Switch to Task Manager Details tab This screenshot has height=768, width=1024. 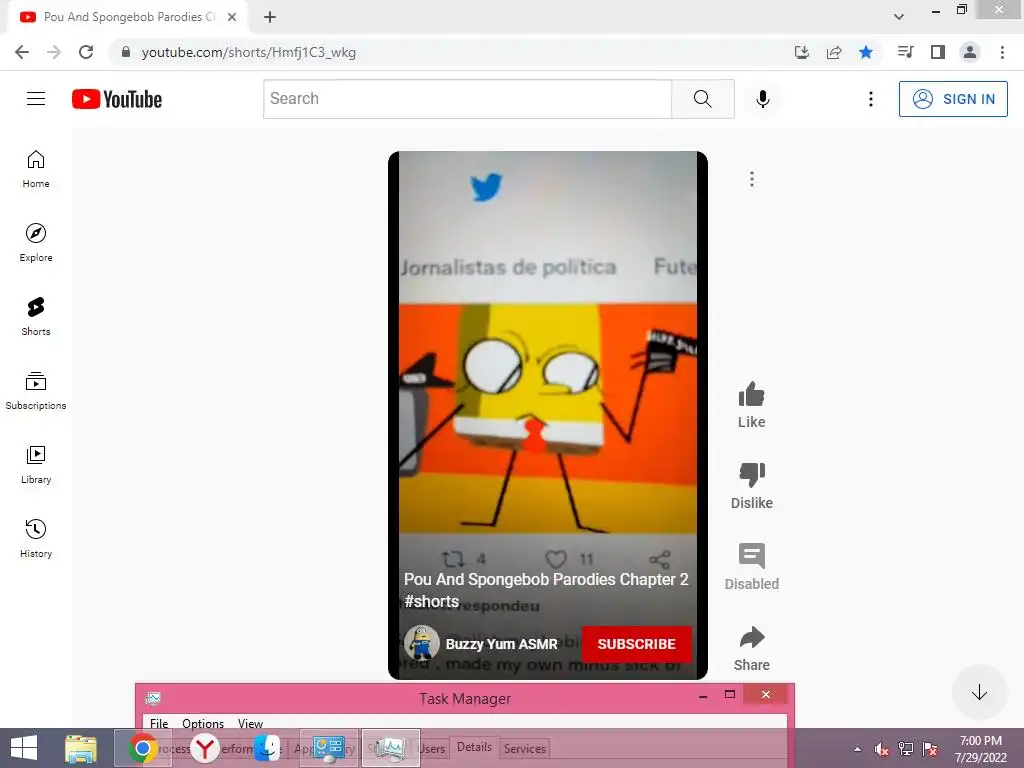pyautogui.click(x=474, y=746)
